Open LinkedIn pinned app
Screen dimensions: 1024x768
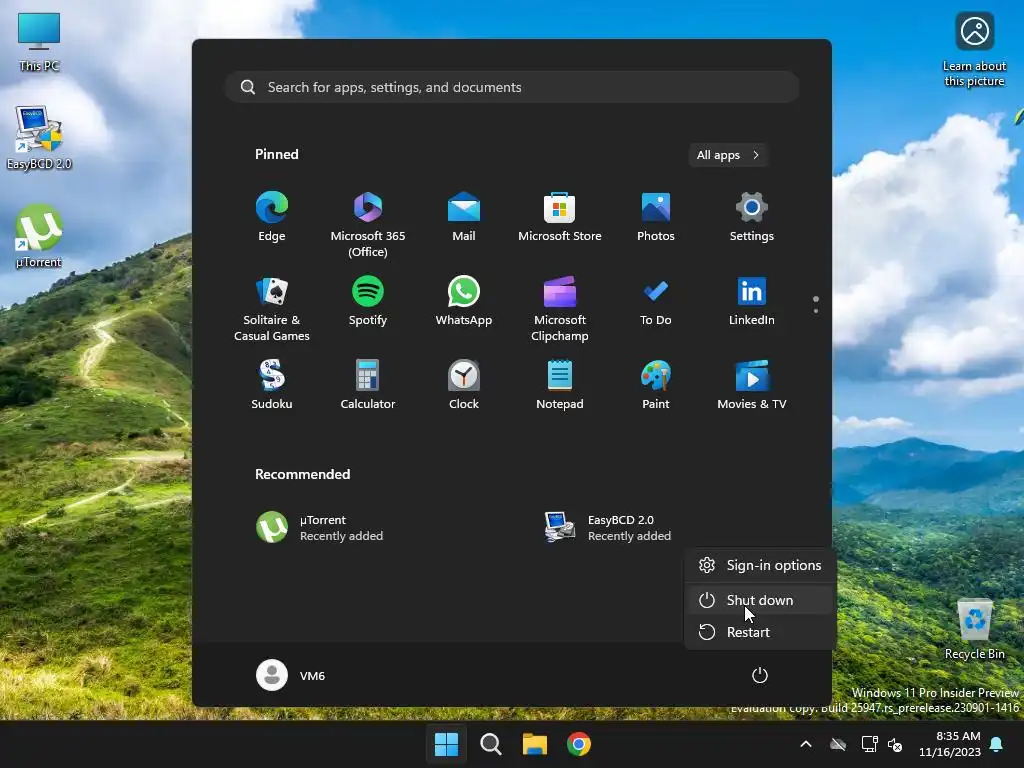point(752,301)
